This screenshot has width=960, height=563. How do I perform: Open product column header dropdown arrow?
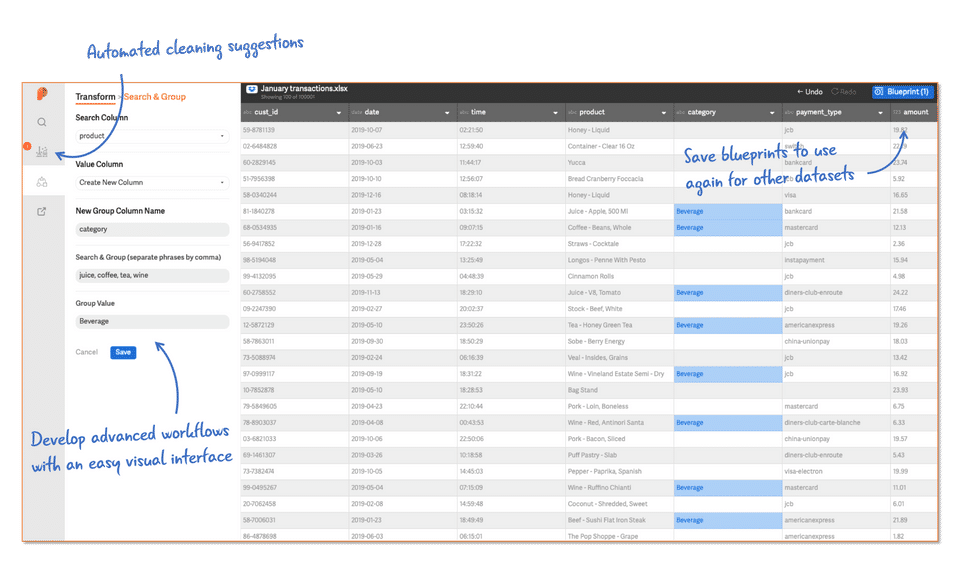pos(664,113)
